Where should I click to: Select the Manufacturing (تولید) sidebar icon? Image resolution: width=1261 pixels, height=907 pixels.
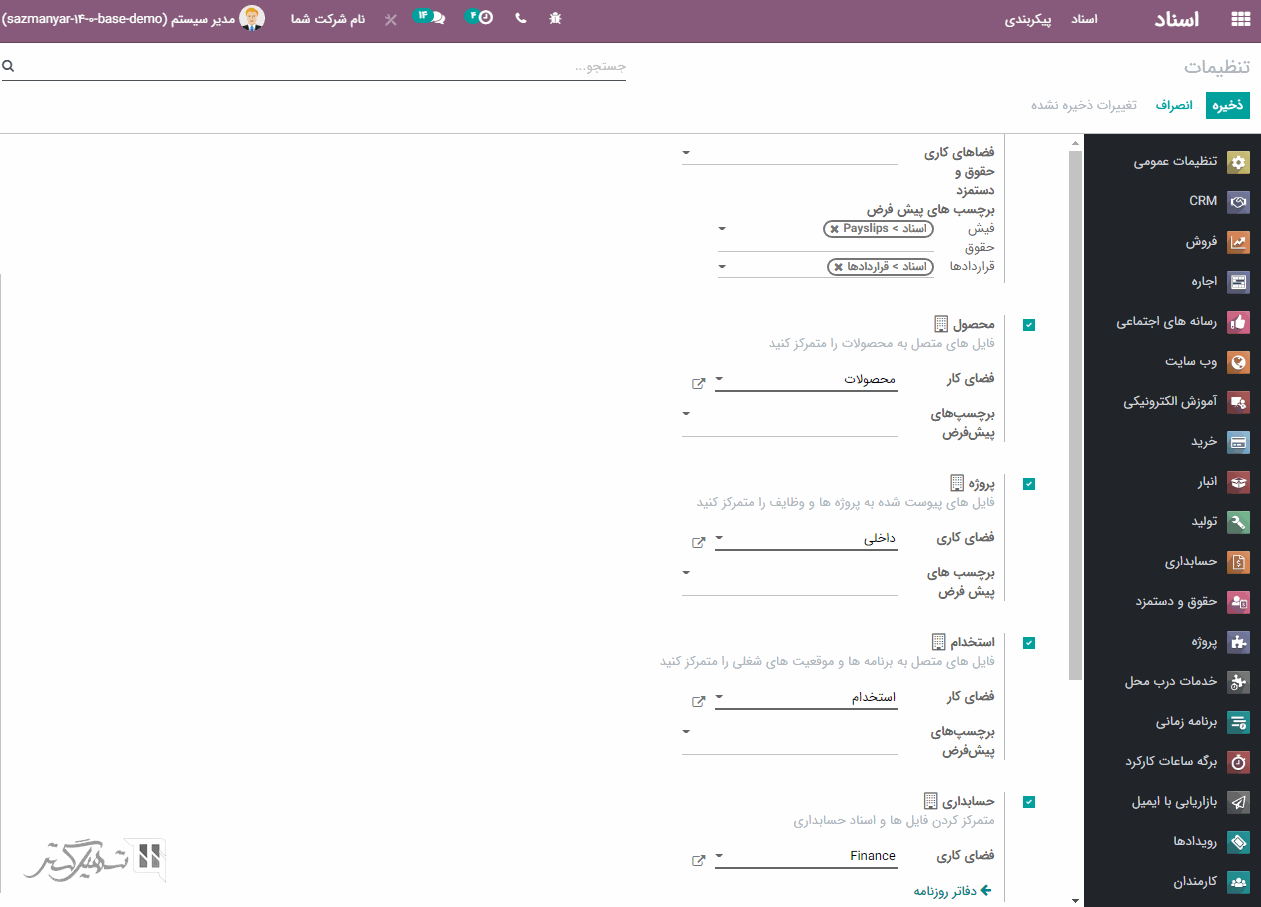[x=1239, y=522]
